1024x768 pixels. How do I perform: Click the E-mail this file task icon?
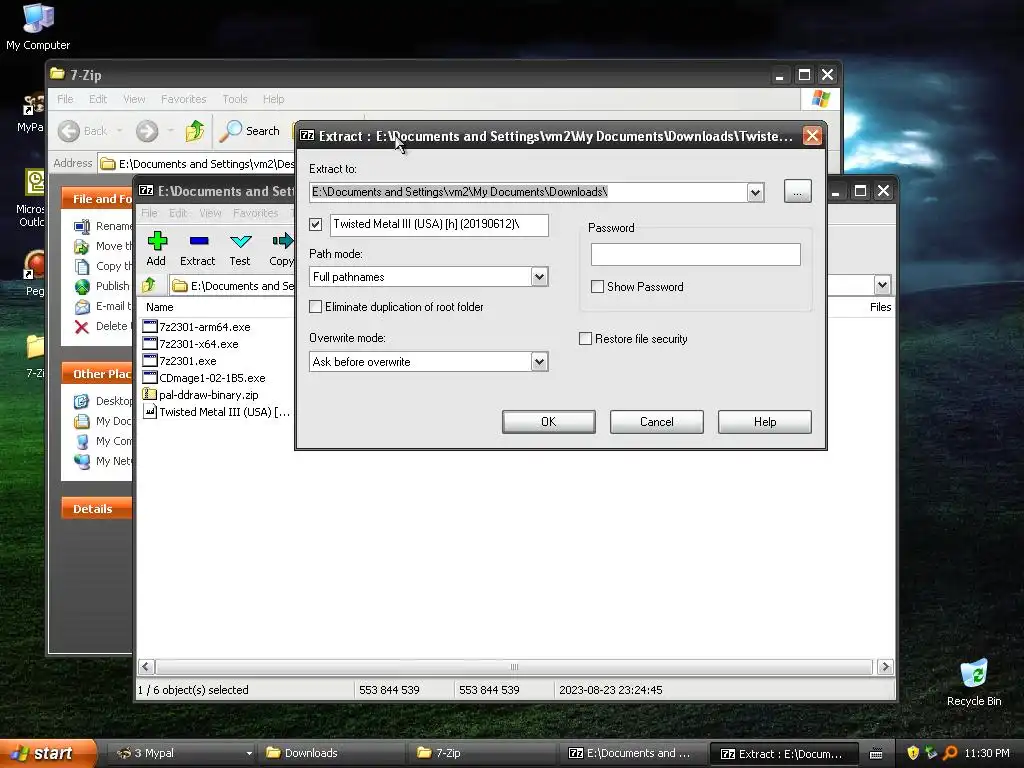coord(82,306)
